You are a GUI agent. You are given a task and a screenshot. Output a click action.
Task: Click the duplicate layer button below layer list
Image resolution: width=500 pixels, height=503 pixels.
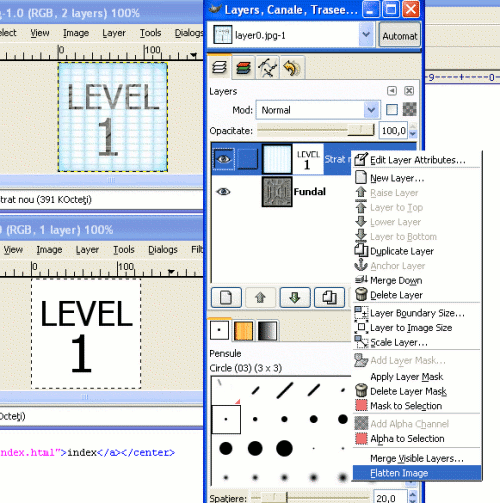329,297
